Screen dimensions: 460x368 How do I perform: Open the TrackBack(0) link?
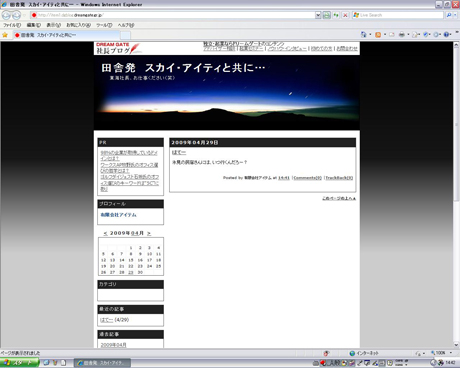pos(339,178)
